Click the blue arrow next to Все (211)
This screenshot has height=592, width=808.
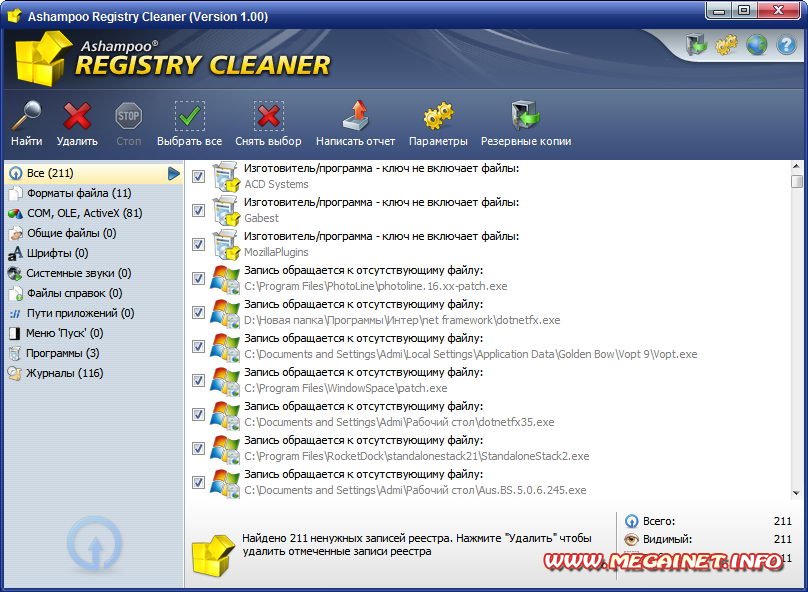point(174,174)
